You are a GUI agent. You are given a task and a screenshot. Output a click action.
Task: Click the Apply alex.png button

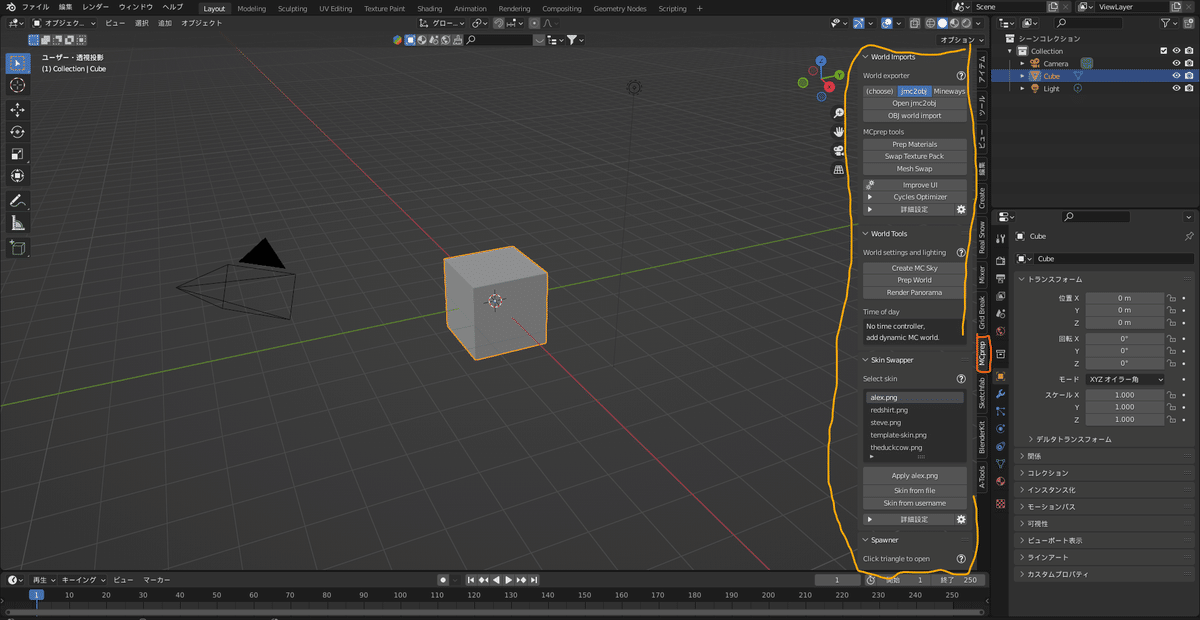pyautogui.click(x=915, y=476)
